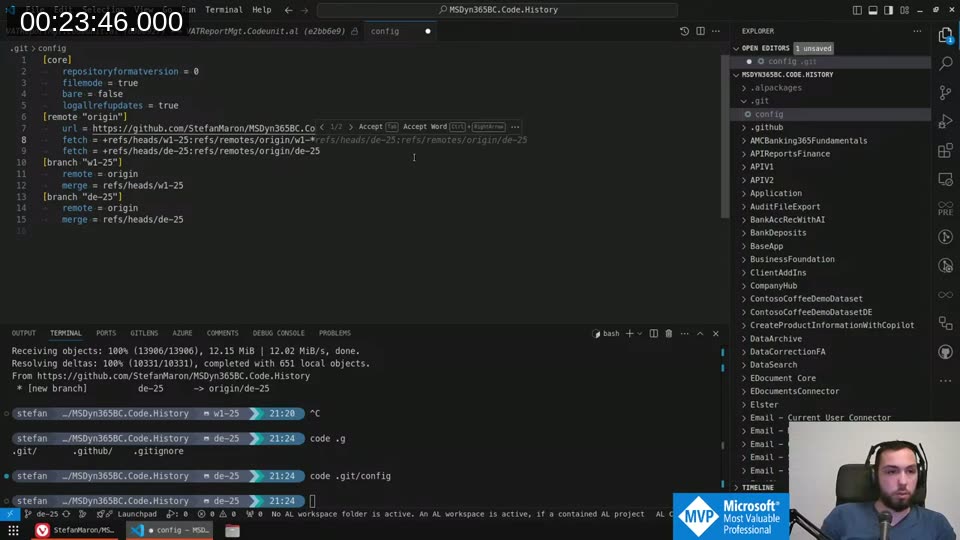Open config .git in Open Editors

(x=792, y=61)
